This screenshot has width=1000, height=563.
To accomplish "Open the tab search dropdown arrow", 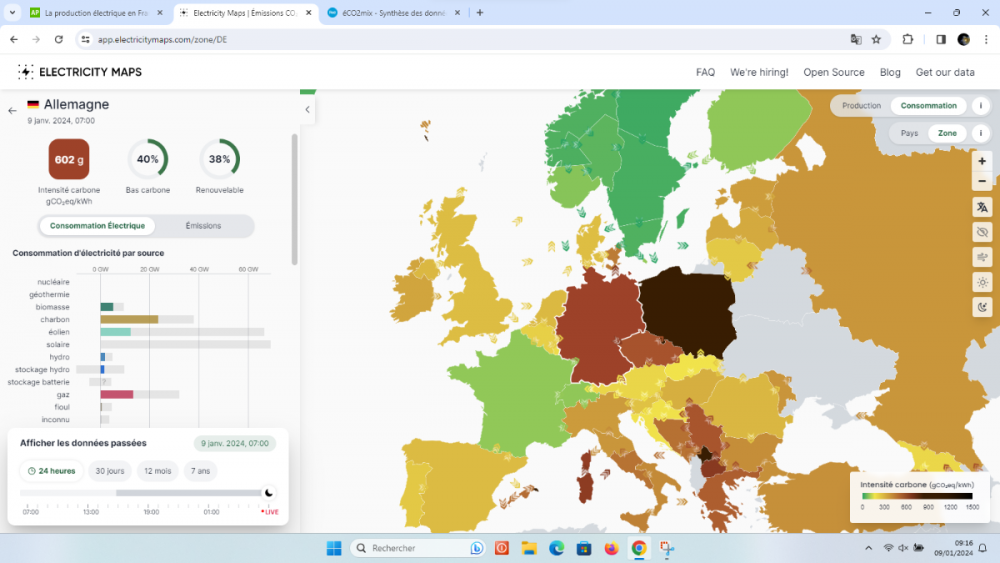I will [x=12, y=13].
